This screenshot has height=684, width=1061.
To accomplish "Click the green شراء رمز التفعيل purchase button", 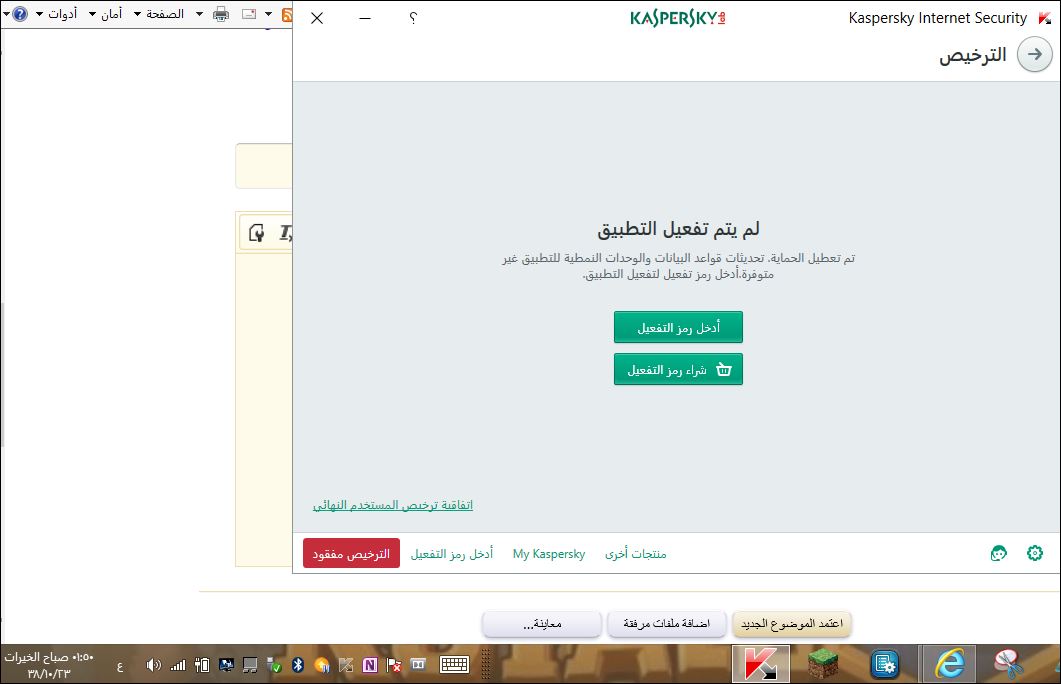I will coord(678,369).
